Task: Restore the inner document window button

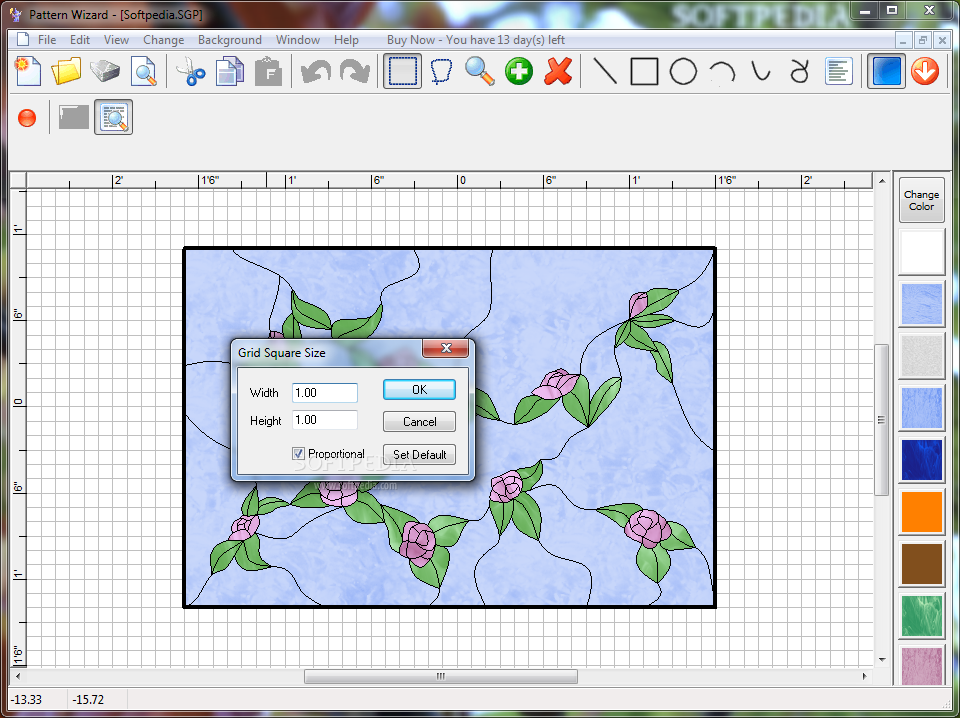Action: click(x=923, y=40)
